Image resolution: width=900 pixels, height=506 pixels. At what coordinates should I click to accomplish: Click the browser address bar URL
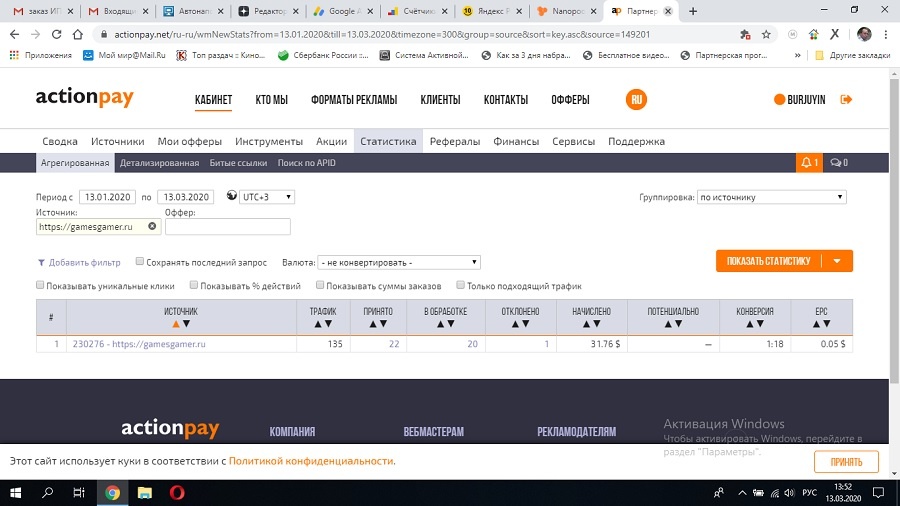[382, 34]
